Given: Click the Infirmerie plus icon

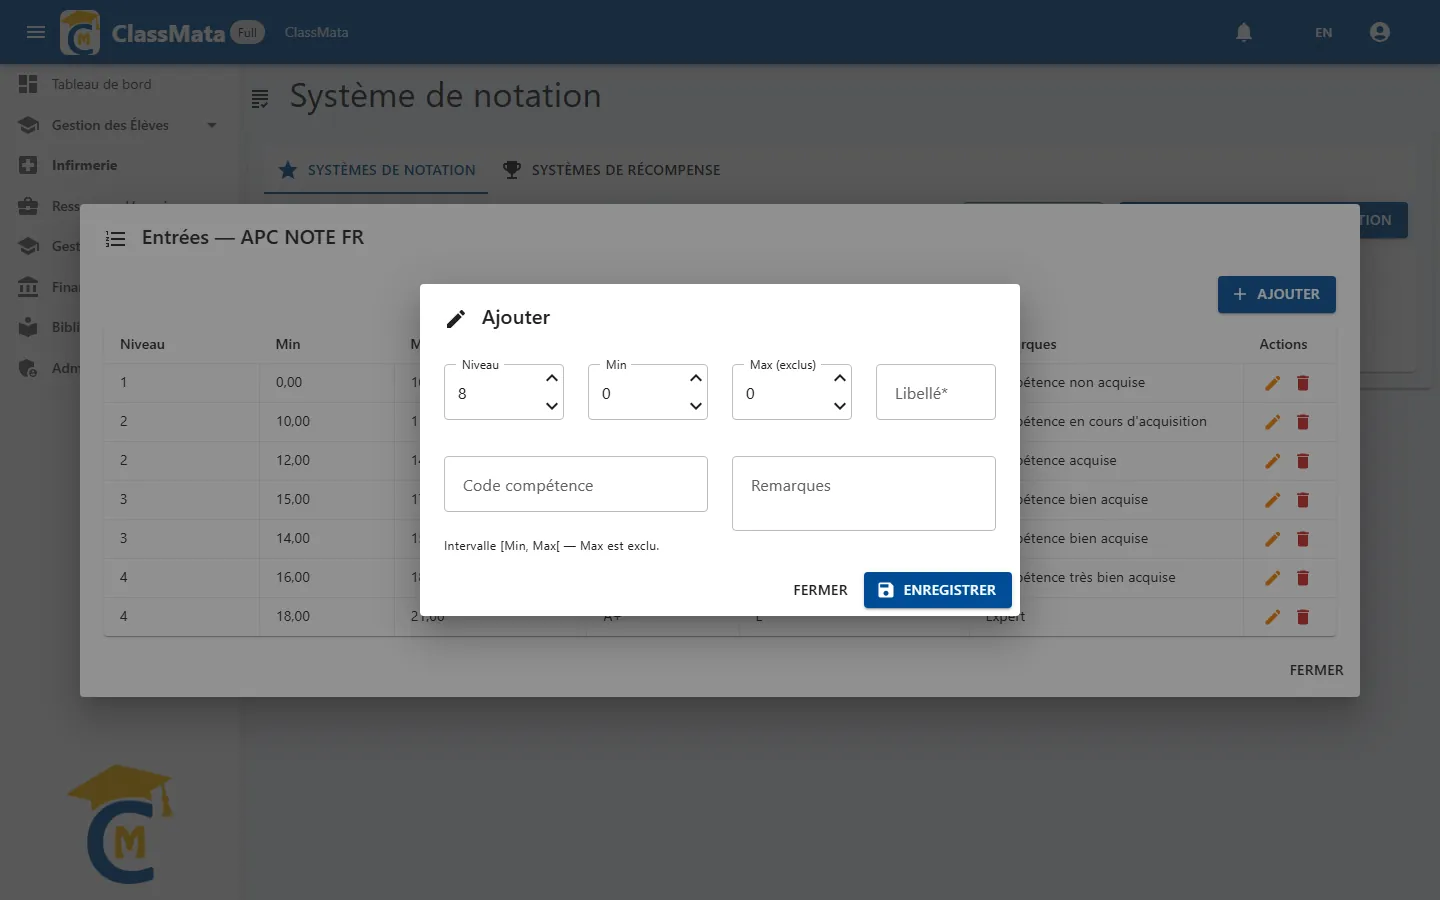Looking at the screenshot, I should pyautogui.click(x=28, y=165).
